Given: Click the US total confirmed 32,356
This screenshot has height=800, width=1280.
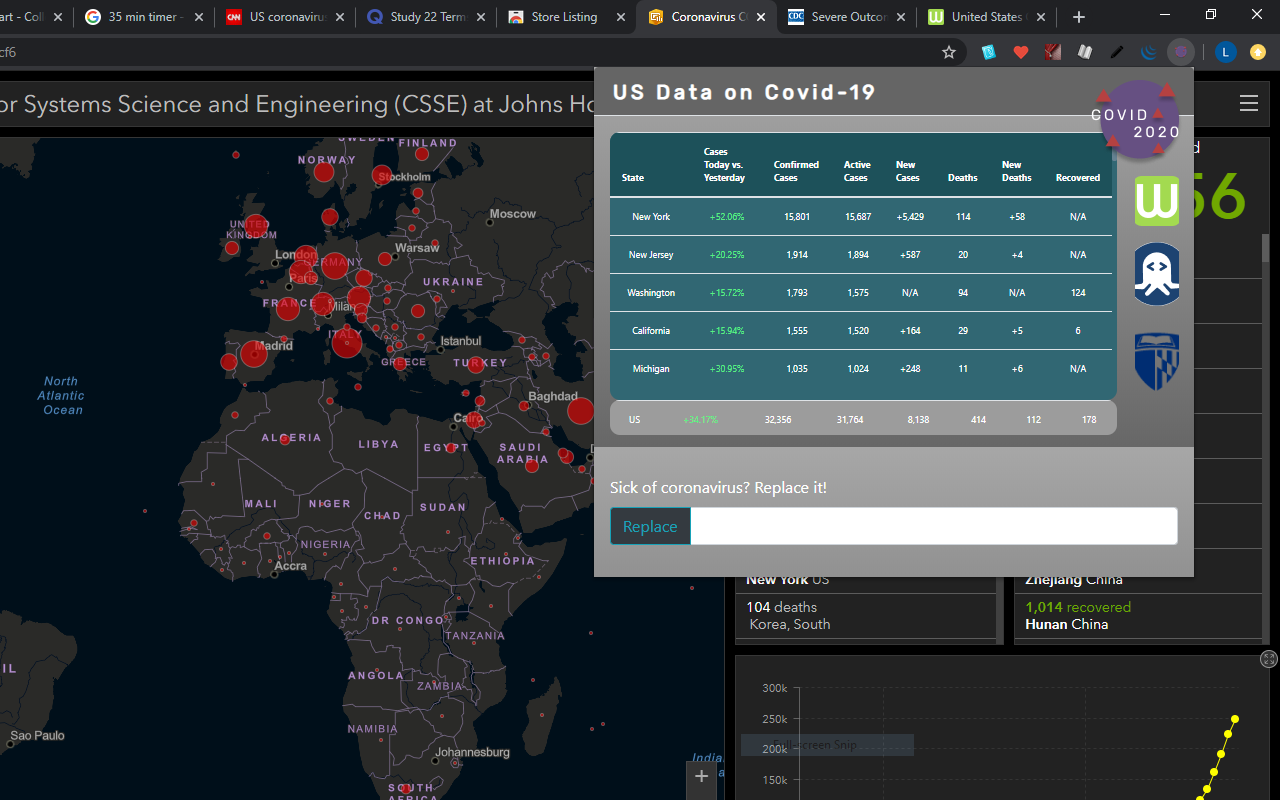Looking at the screenshot, I should click(778, 420).
